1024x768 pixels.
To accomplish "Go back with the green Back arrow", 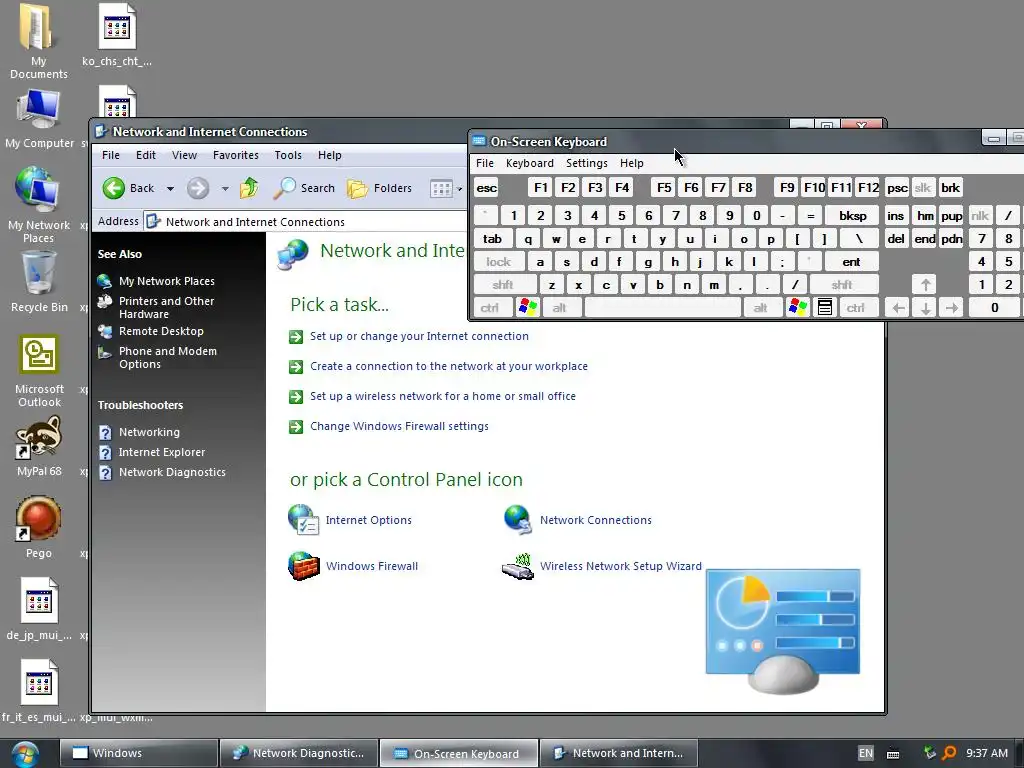I will tap(129, 188).
